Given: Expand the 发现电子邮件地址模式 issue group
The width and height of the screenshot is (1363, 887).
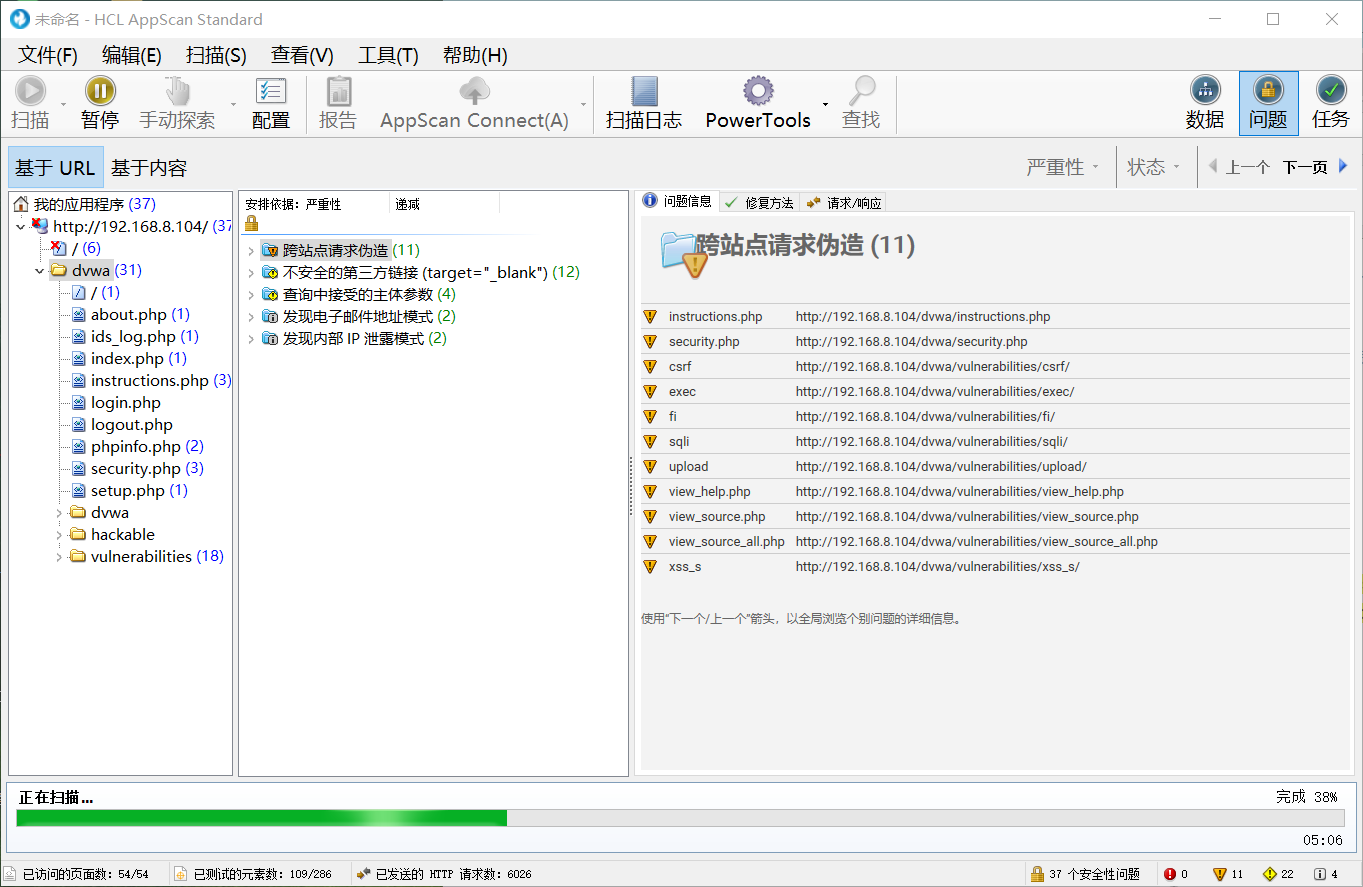Looking at the screenshot, I should (251, 316).
